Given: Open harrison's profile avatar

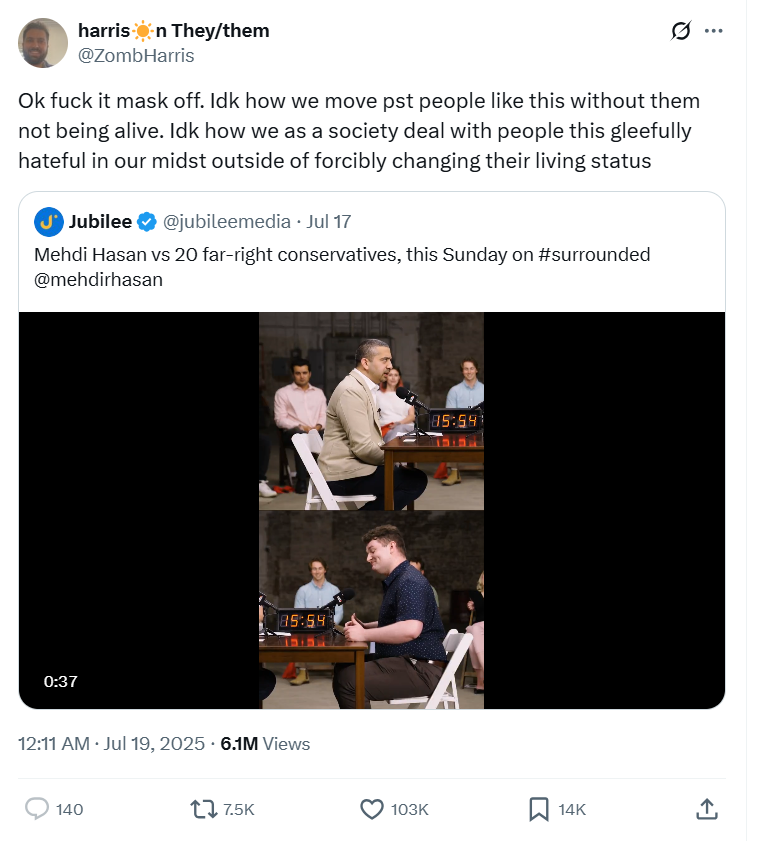Looking at the screenshot, I should pos(43,43).
